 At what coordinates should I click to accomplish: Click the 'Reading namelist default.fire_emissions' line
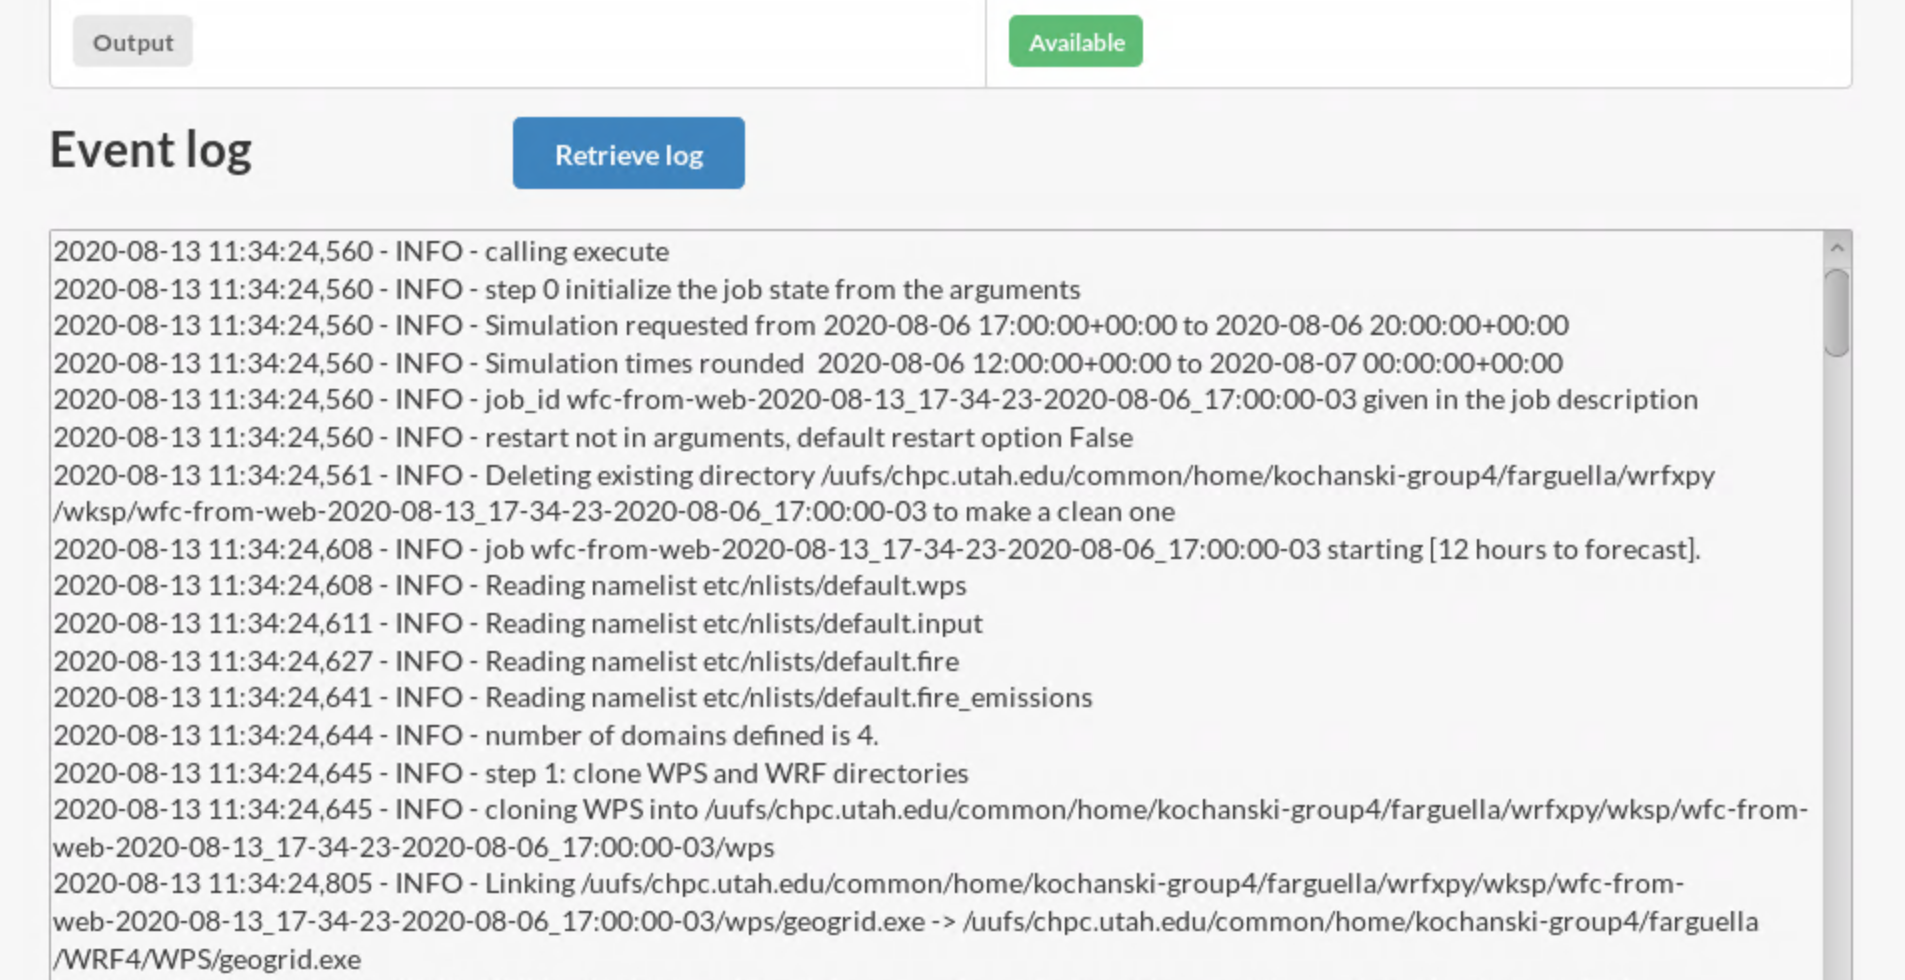[x=573, y=697]
